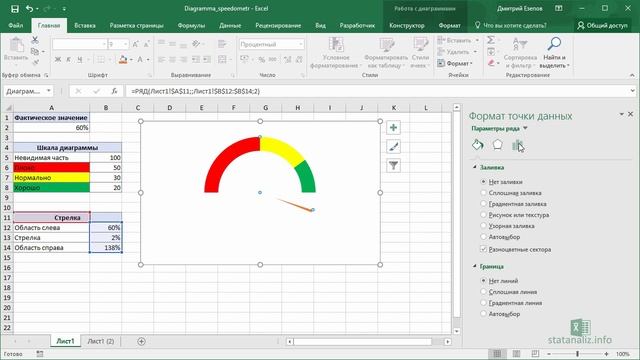Open number format Процентный dropdown
The image size is (640, 360).
301,44
